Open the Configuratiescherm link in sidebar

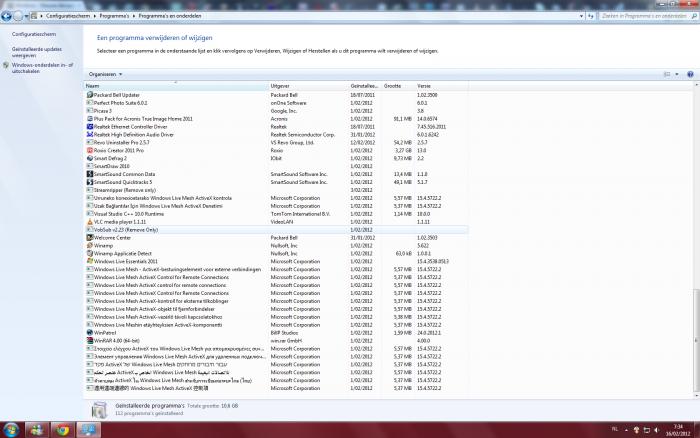pyautogui.click(x=33, y=34)
